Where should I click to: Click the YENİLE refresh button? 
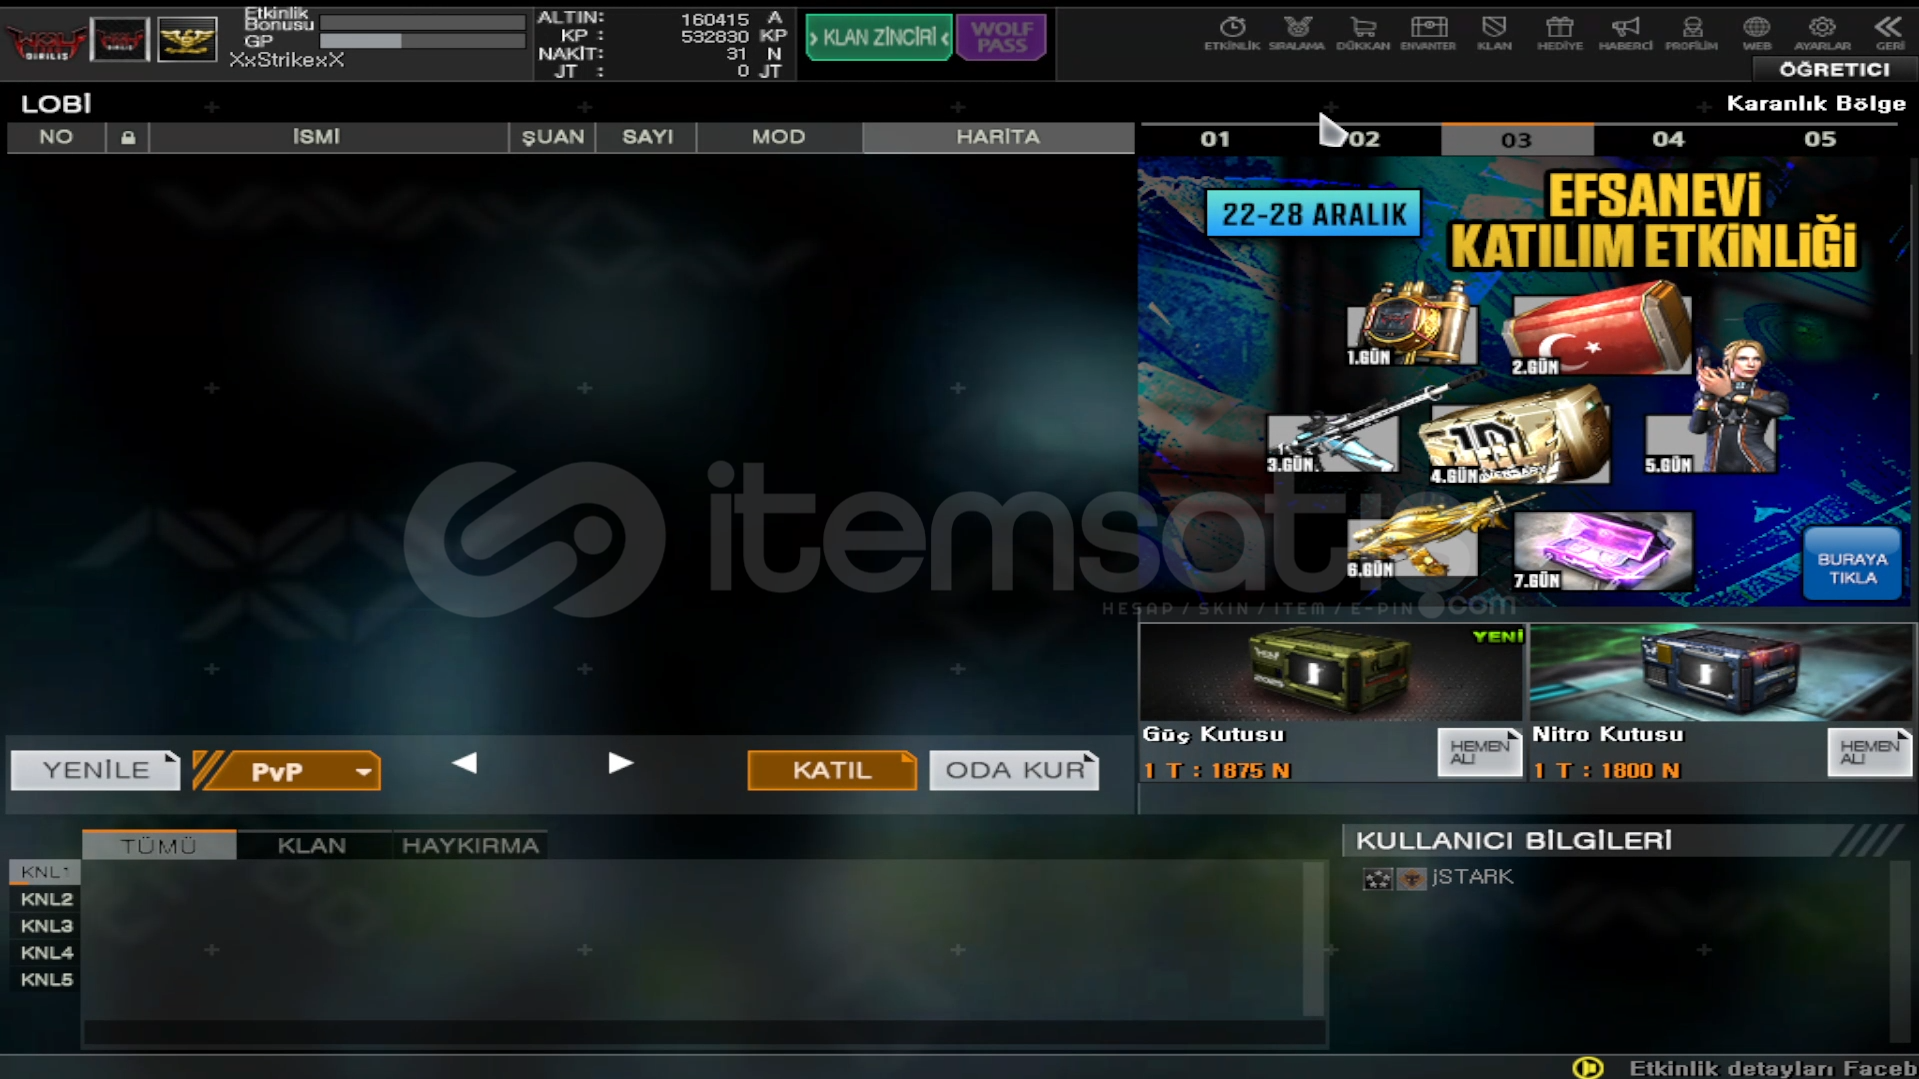click(x=95, y=770)
